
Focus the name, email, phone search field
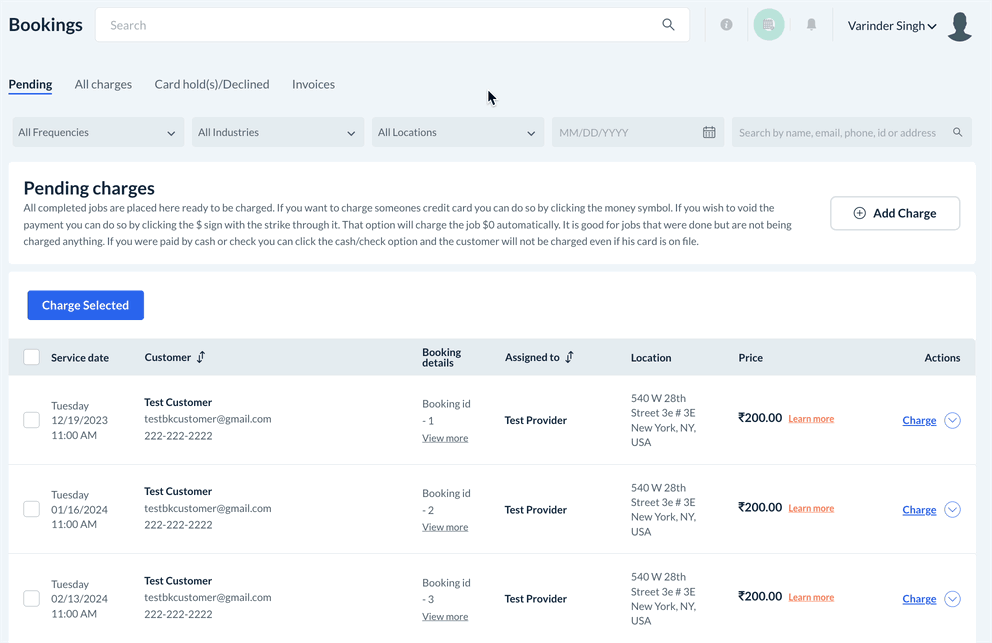840,132
